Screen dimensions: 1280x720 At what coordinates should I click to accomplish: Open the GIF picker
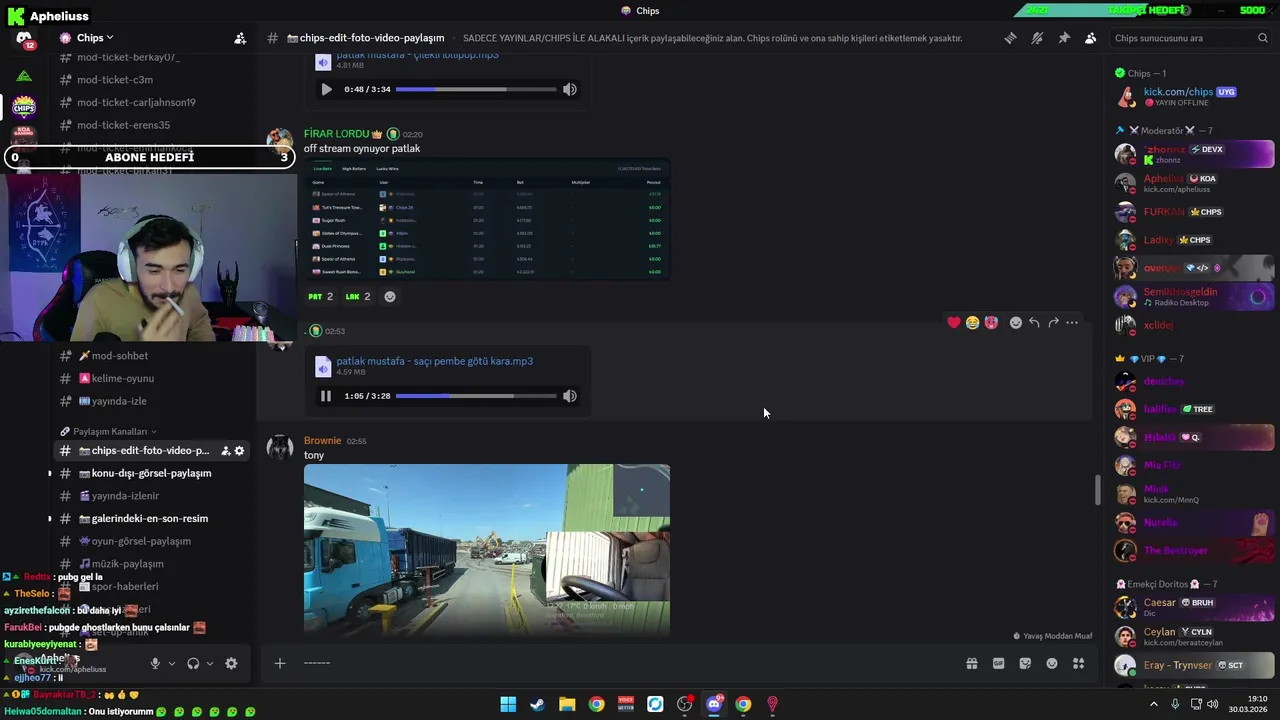click(x=998, y=663)
